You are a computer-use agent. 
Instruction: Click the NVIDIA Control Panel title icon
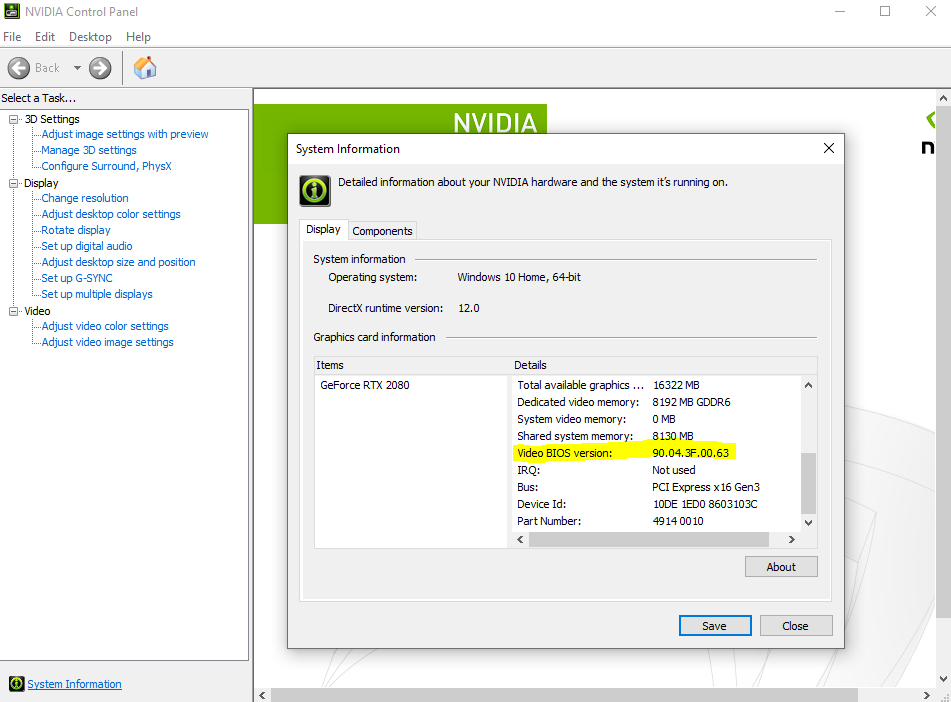(12, 11)
